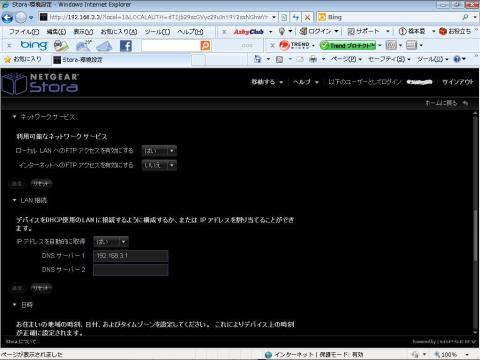Click the Bing search box in the title area
Viewport: 480px width, 360px height.
[389, 17]
